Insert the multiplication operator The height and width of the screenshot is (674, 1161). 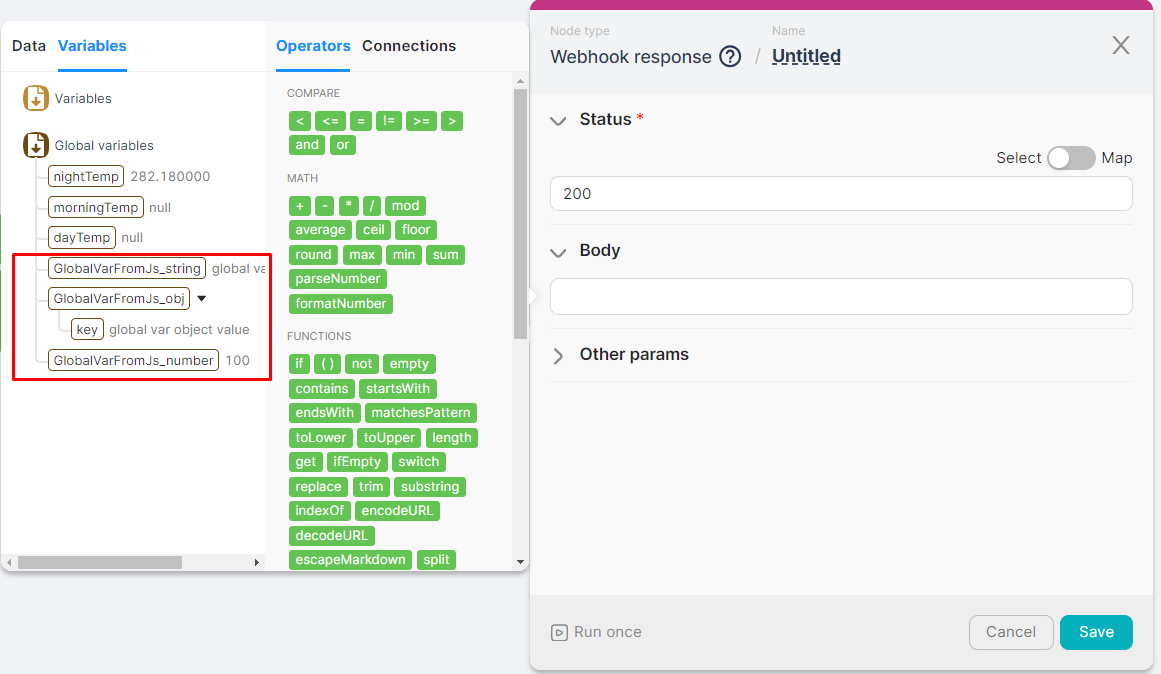[x=349, y=205]
